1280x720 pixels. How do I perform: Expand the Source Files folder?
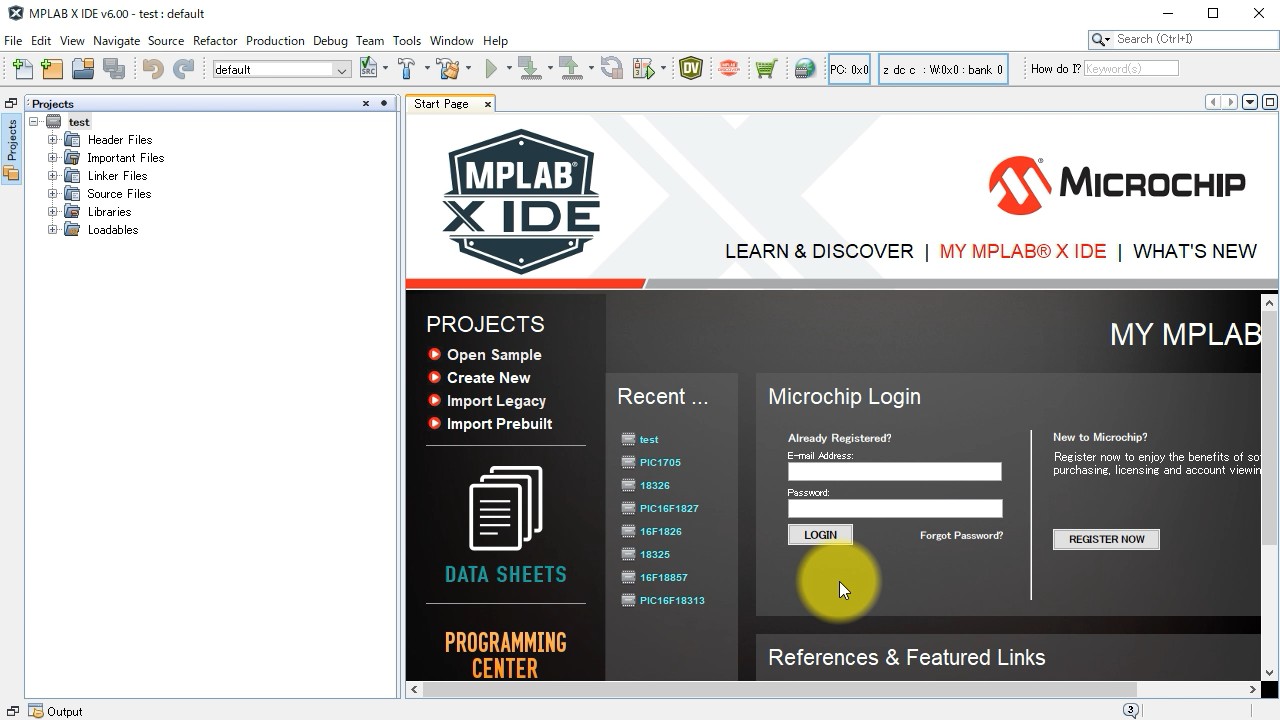coord(53,194)
